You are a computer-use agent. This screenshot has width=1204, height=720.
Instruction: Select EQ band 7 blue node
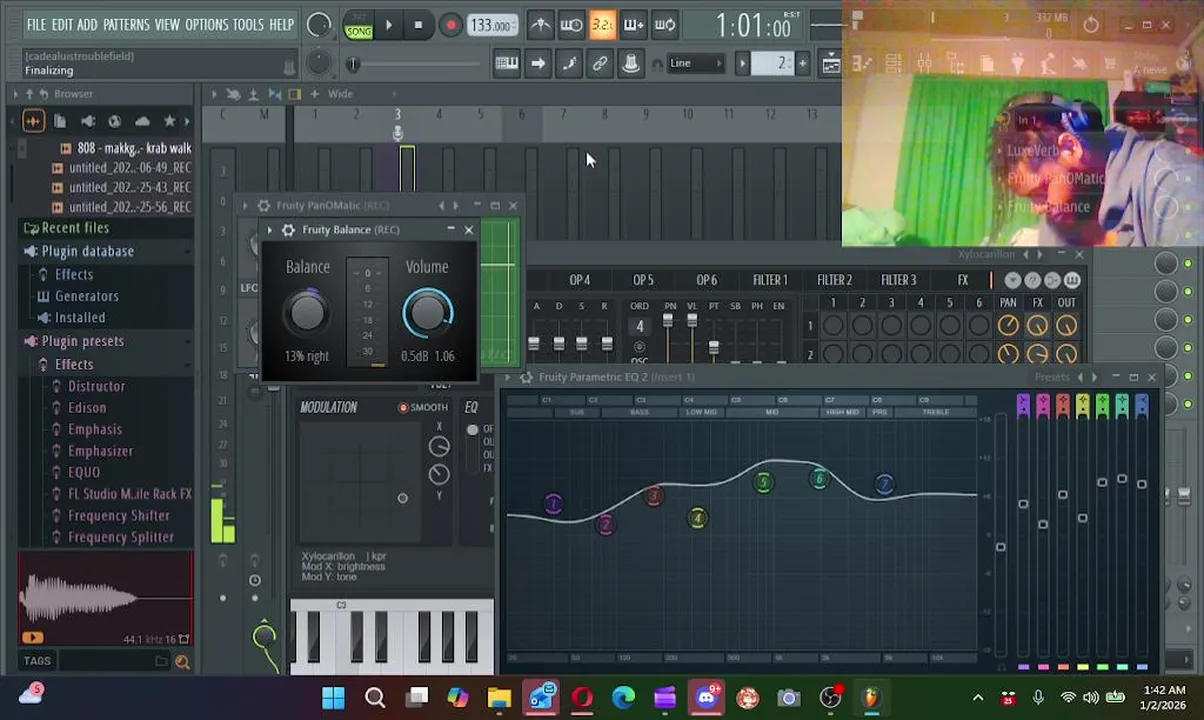884,485
